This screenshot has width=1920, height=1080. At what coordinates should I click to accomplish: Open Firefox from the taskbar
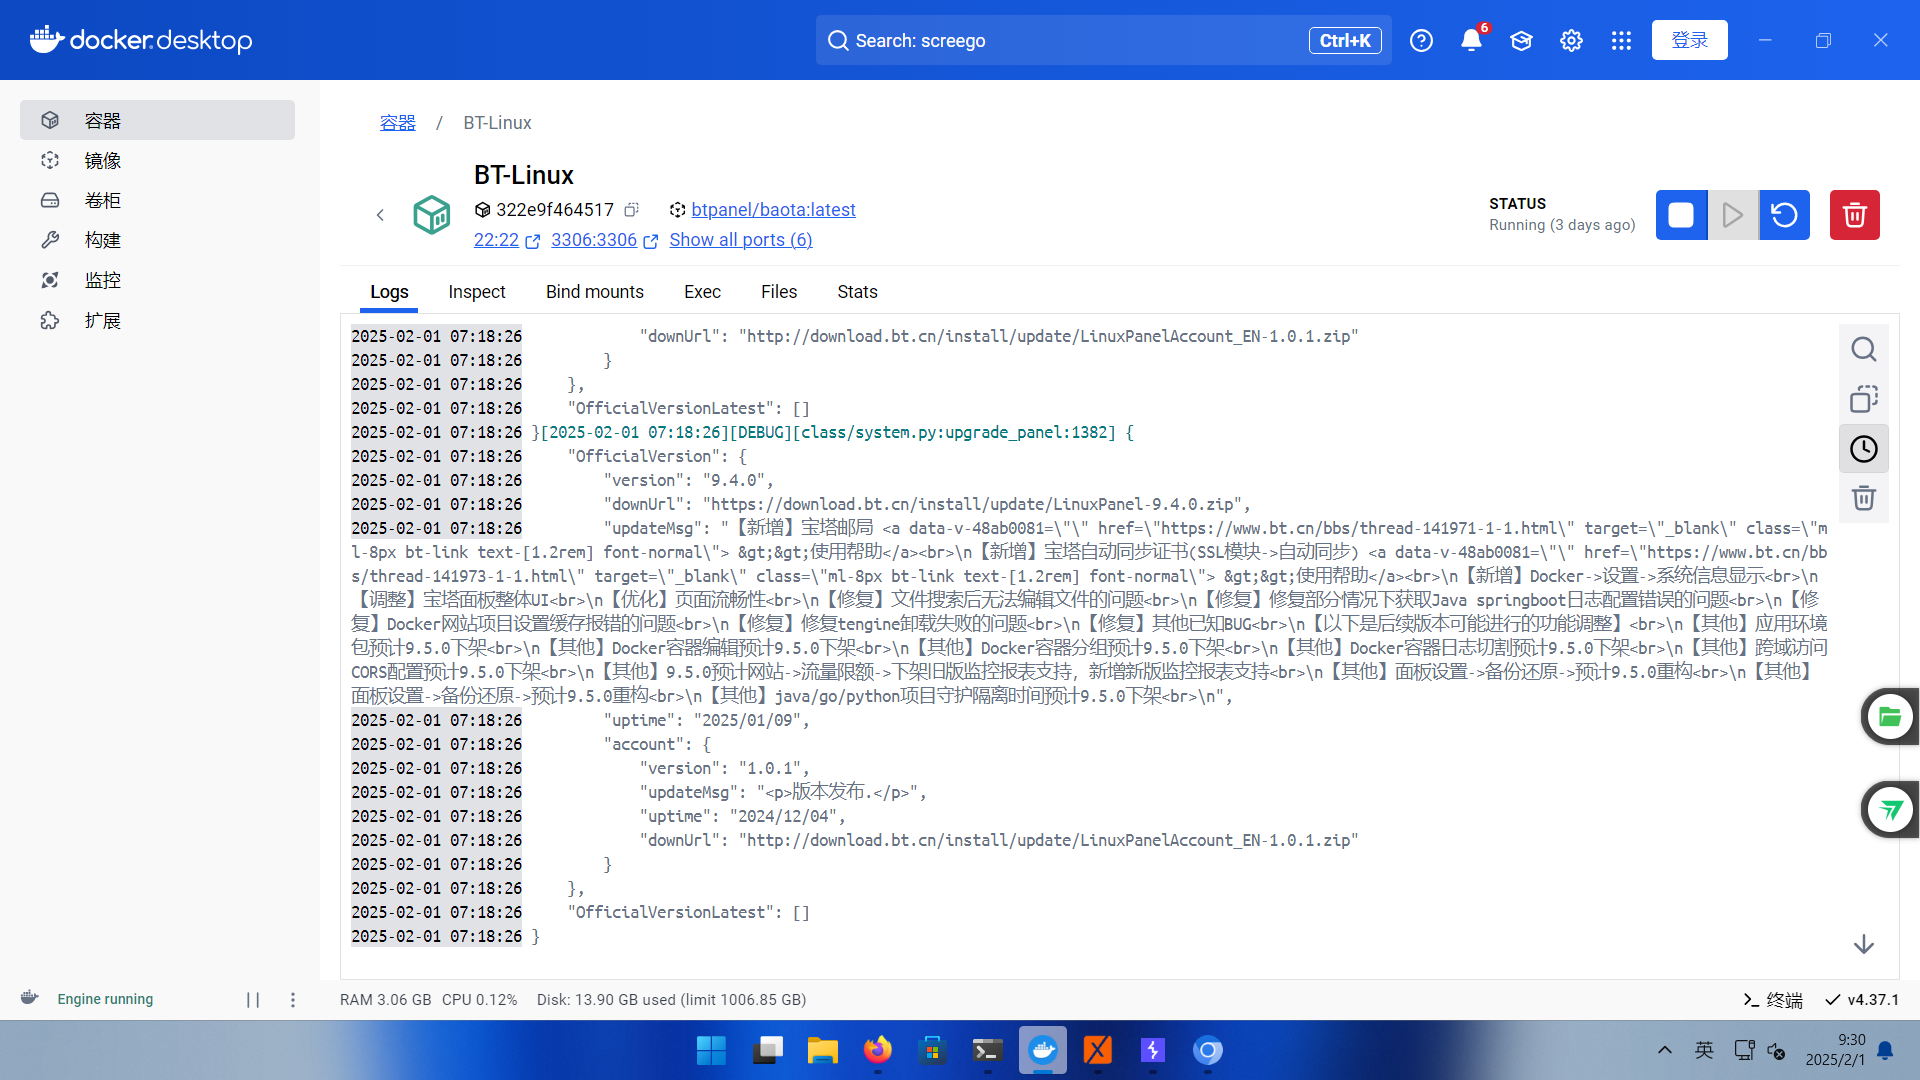(x=877, y=1050)
